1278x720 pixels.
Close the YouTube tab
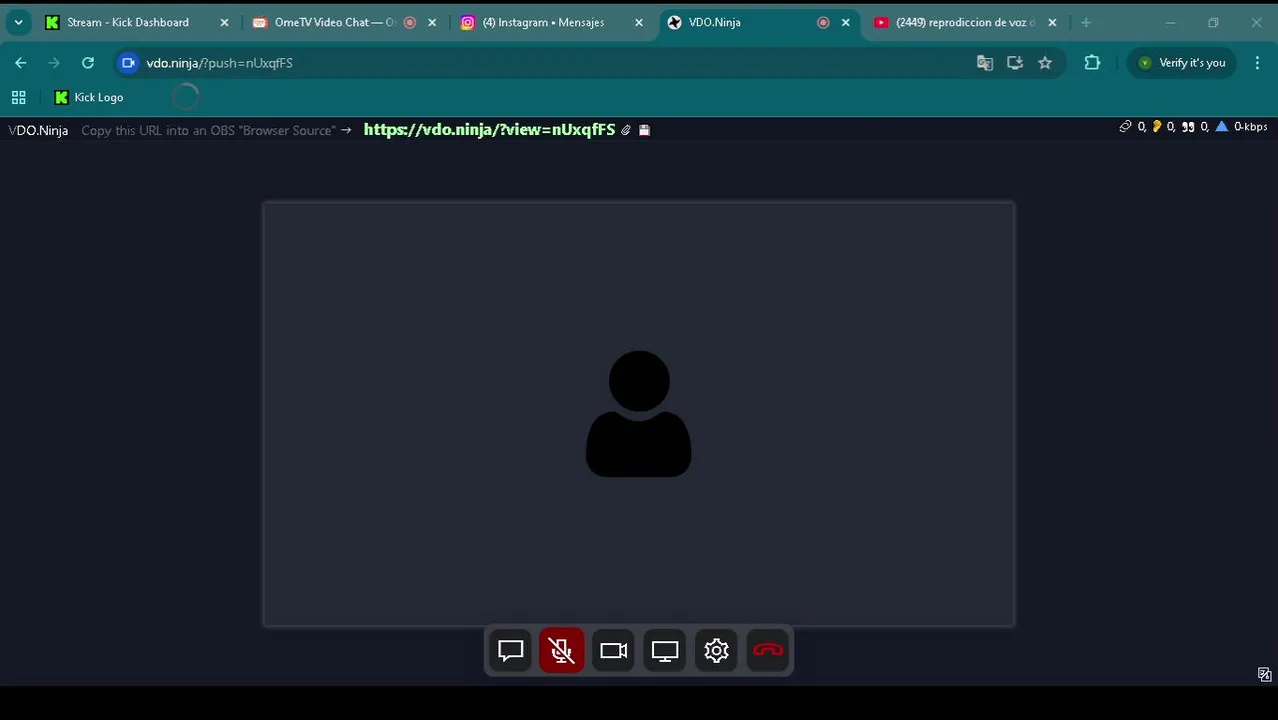click(x=1052, y=22)
